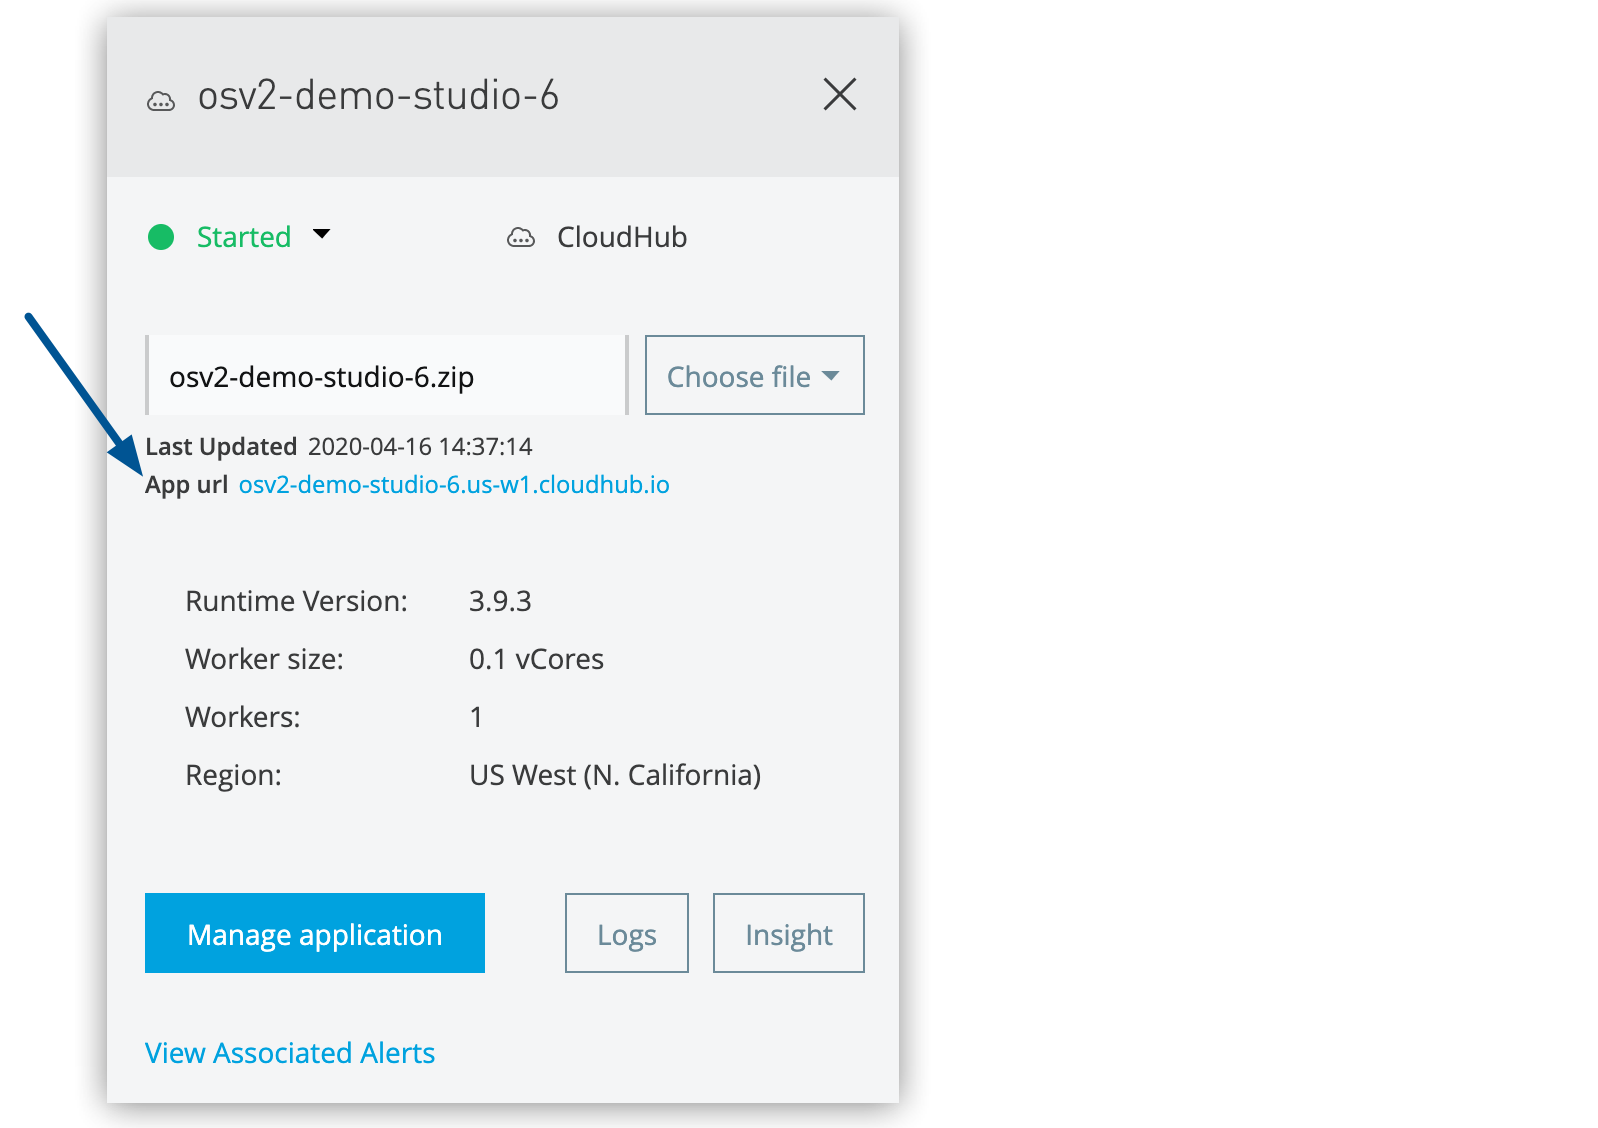Click the Last Updated timestamp text
The image size is (1598, 1128).
[x=419, y=446]
